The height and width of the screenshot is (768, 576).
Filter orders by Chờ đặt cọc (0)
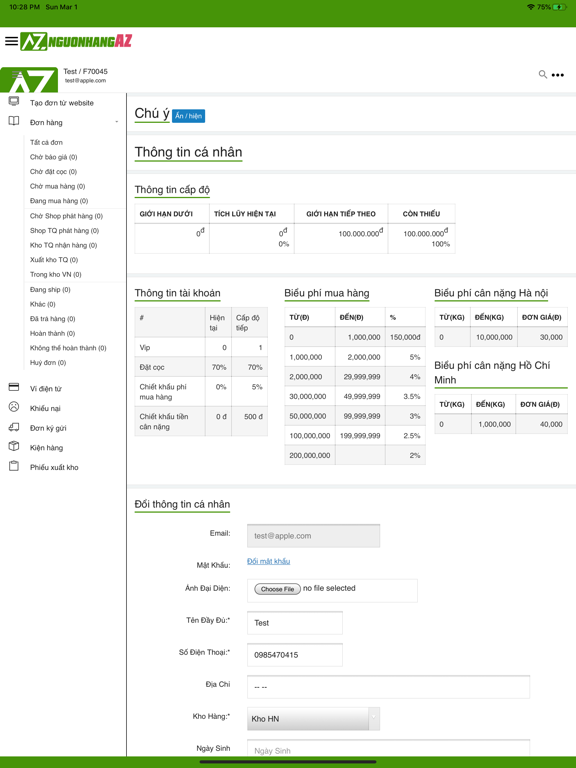53,172
